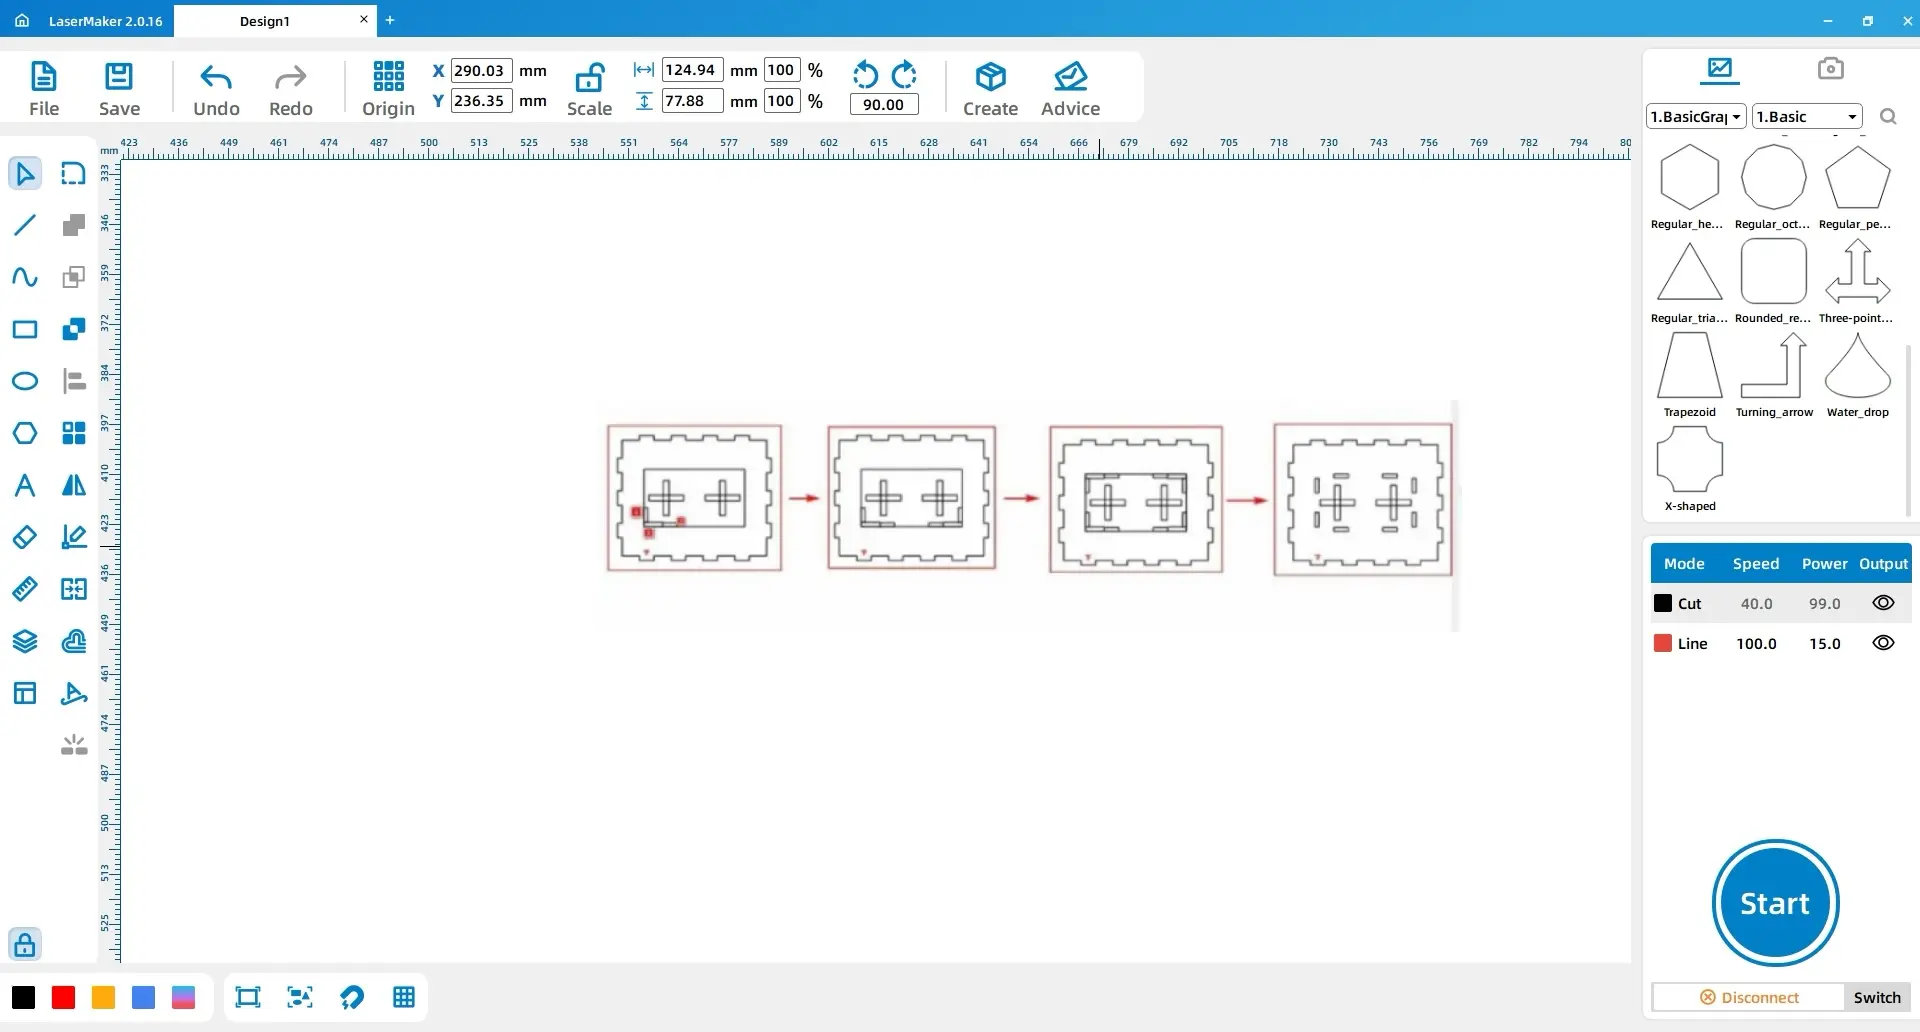The height and width of the screenshot is (1032, 1920).
Task: Click the Switch button
Action: click(x=1877, y=997)
